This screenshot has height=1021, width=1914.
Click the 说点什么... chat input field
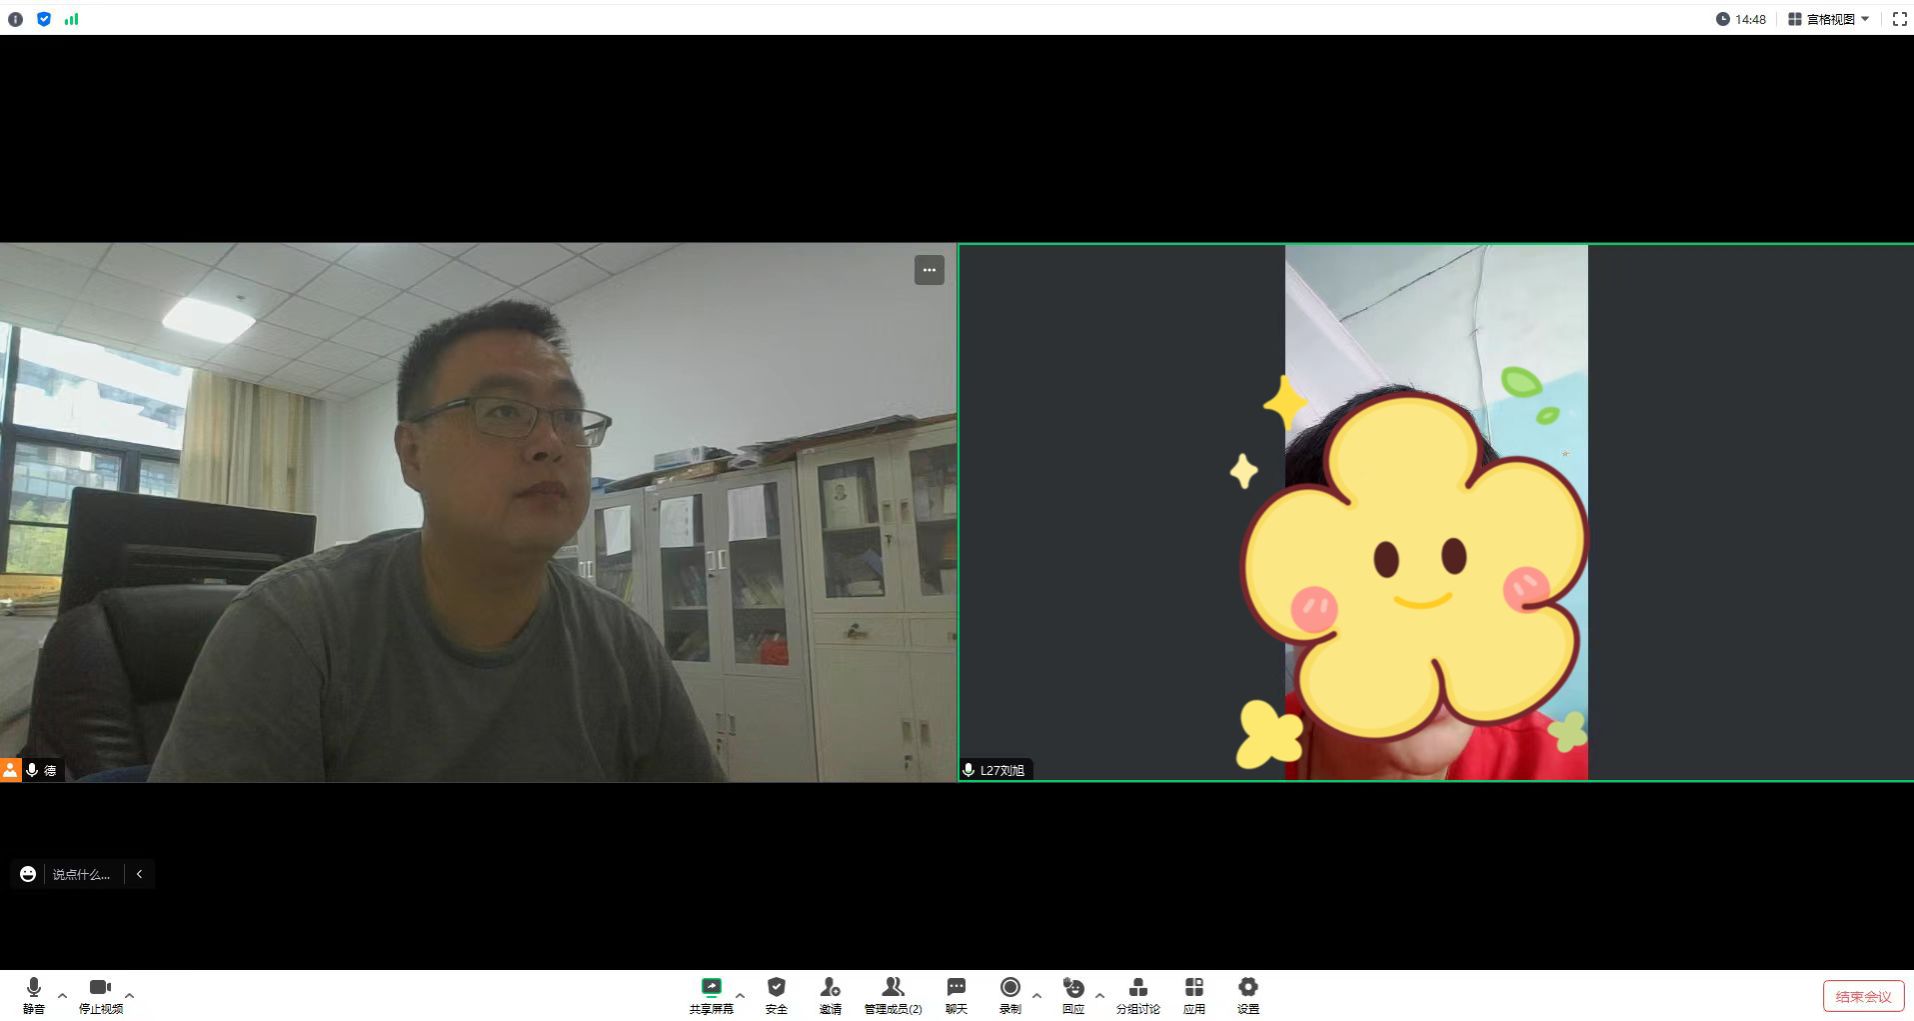point(81,874)
